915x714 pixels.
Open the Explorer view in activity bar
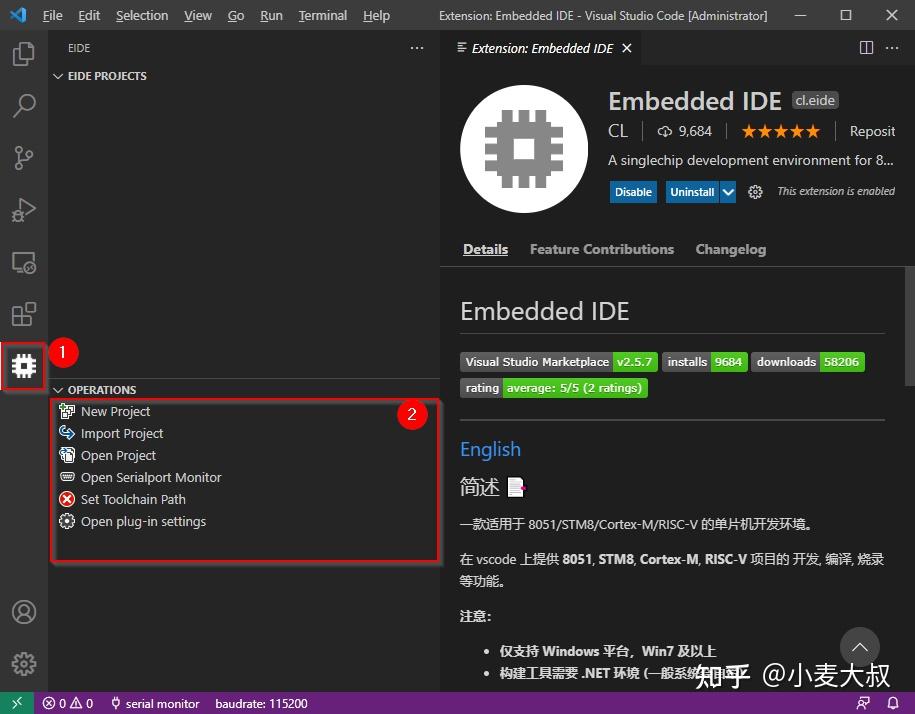pyautogui.click(x=23, y=54)
